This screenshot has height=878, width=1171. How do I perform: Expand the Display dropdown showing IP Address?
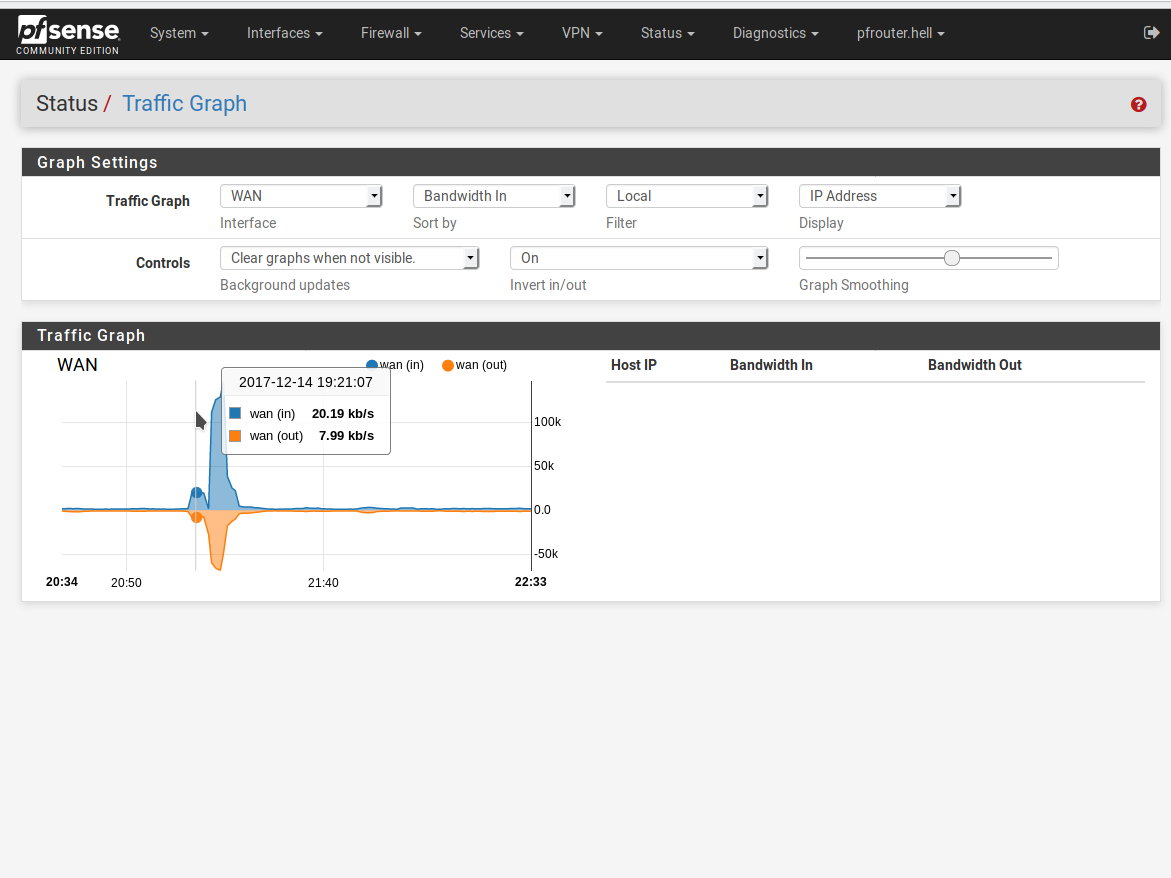pyautogui.click(x=880, y=196)
